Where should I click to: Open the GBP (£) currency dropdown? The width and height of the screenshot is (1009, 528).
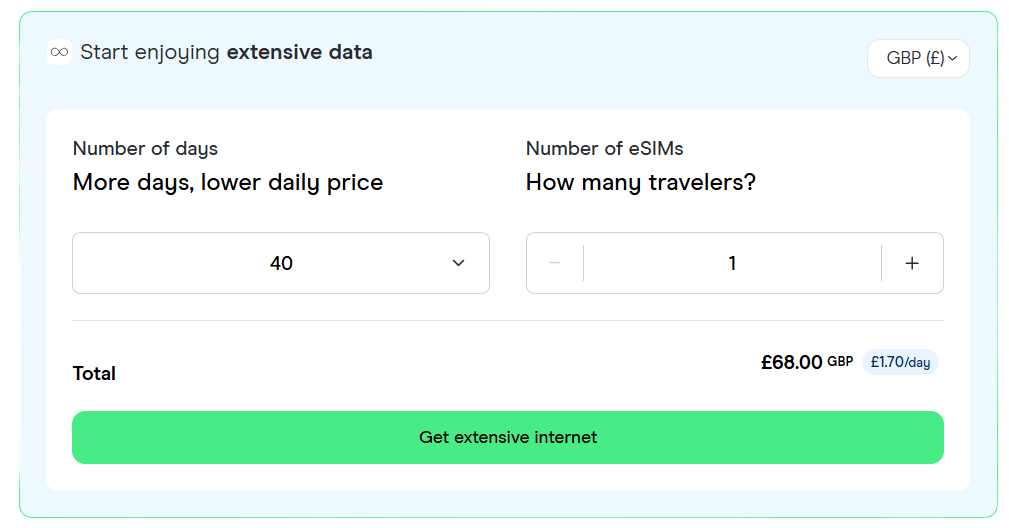coord(918,59)
